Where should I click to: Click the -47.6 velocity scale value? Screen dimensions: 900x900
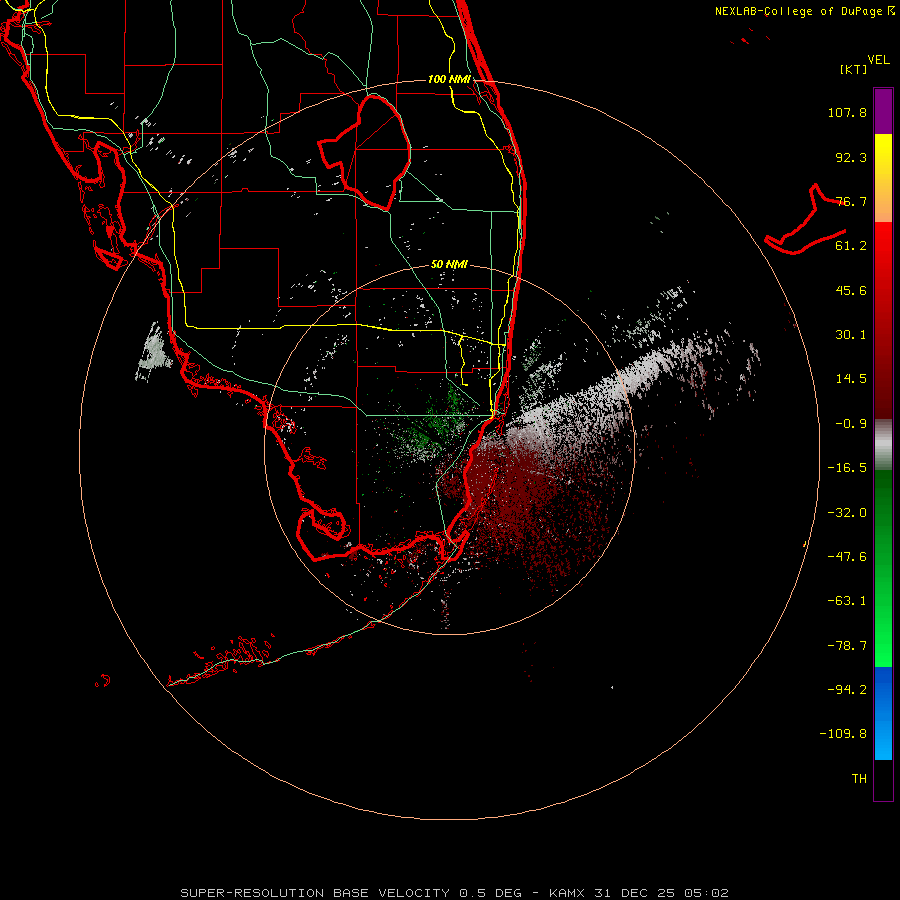tap(847, 557)
